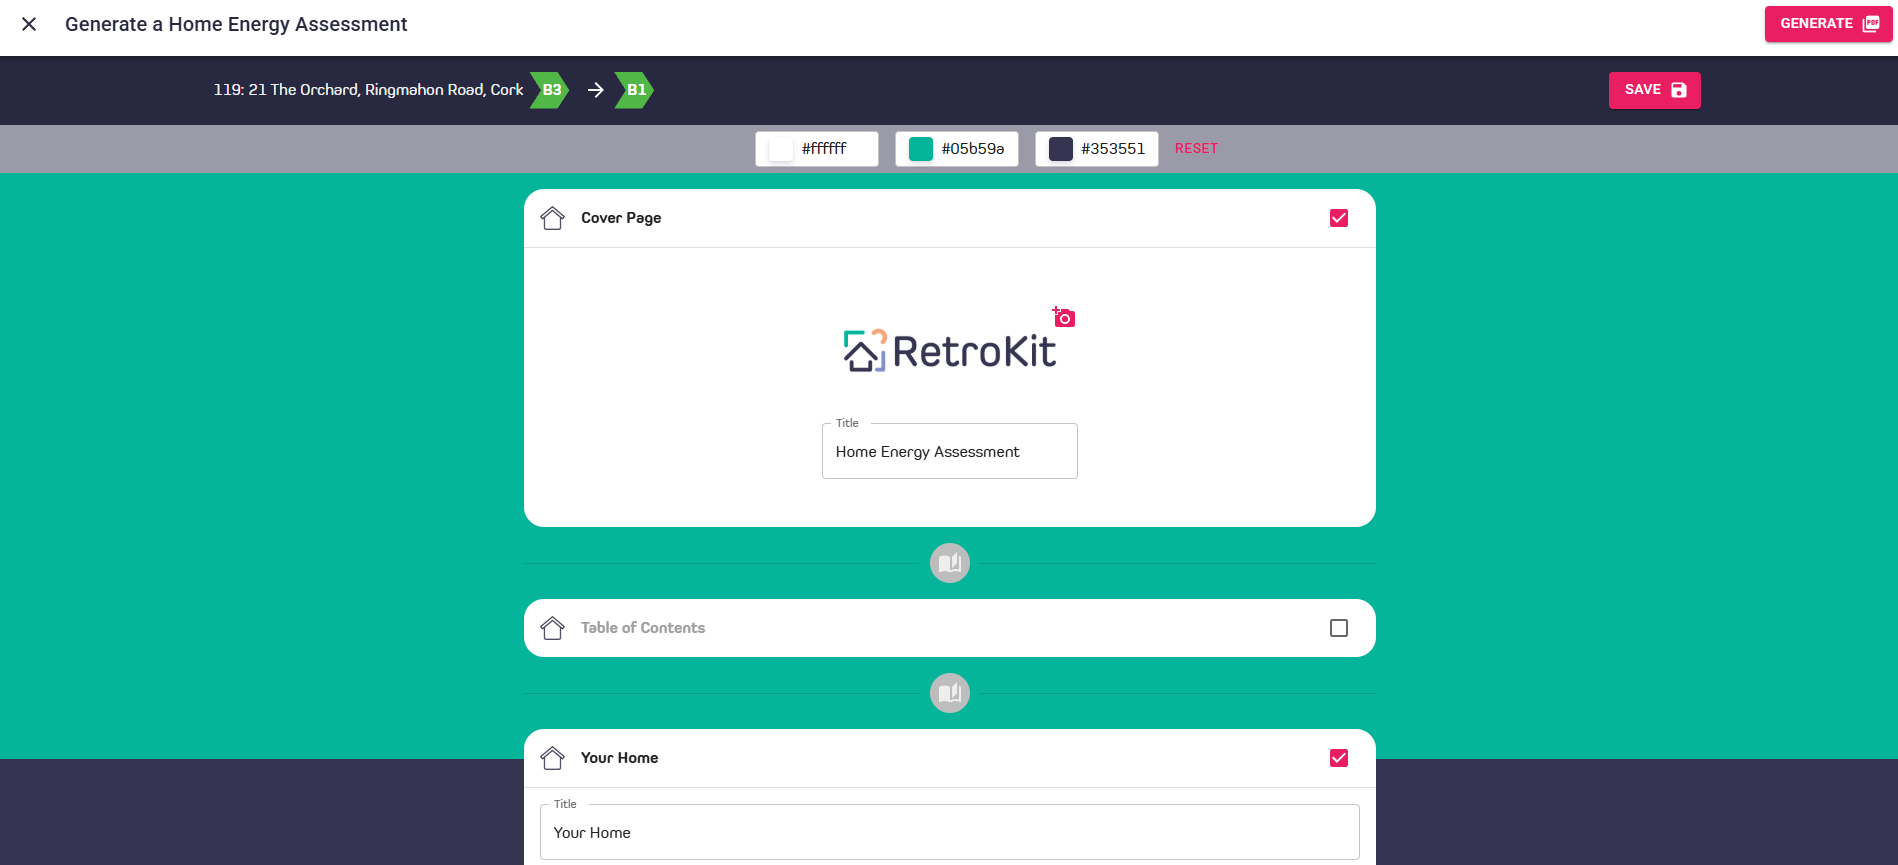Click the B1 target rating badge
The width and height of the screenshot is (1898, 865).
pyautogui.click(x=635, y=90)
